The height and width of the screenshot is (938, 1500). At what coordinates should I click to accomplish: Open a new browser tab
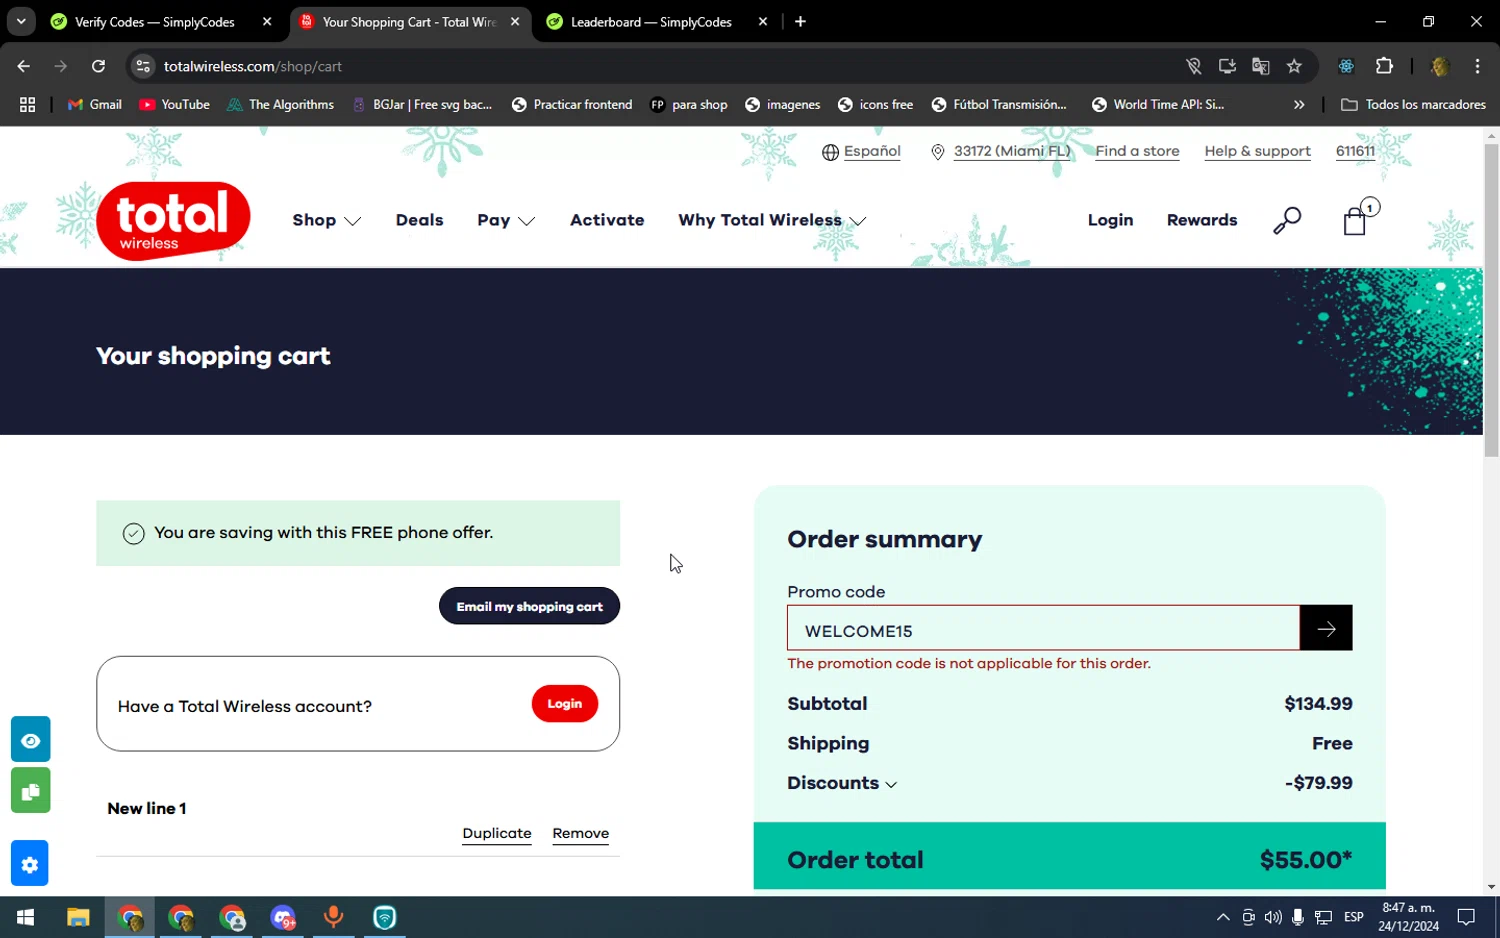coord(800,22)
